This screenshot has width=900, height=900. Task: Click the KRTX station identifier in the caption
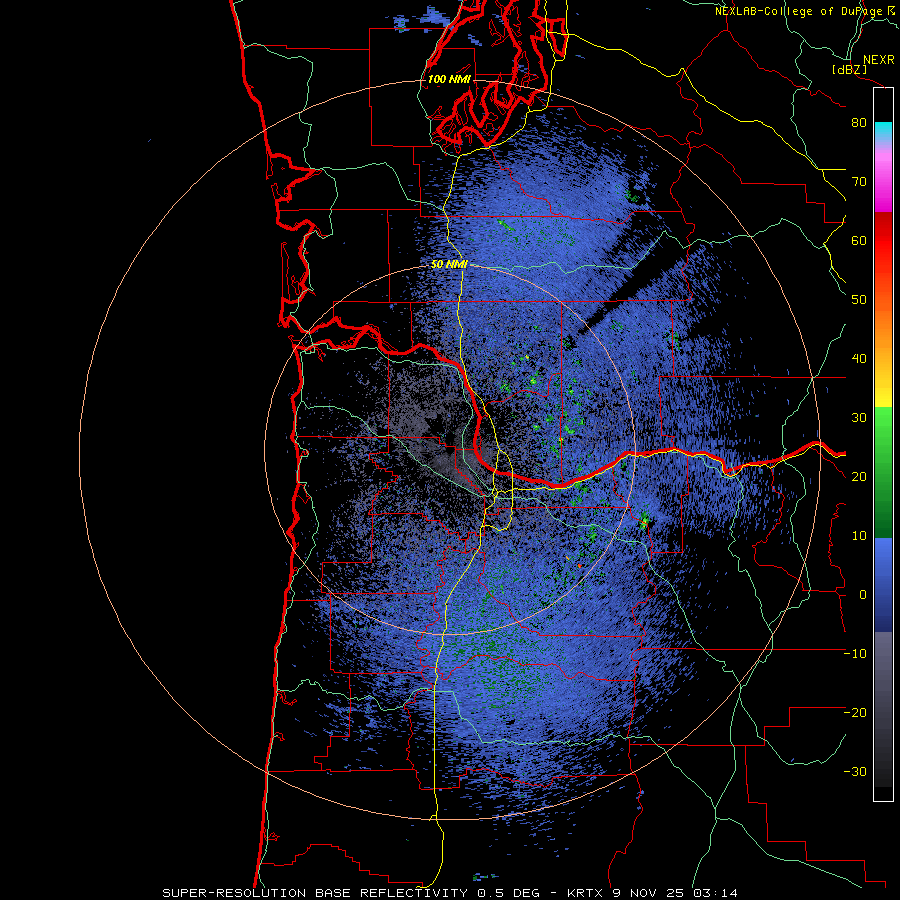click(585, 893)
